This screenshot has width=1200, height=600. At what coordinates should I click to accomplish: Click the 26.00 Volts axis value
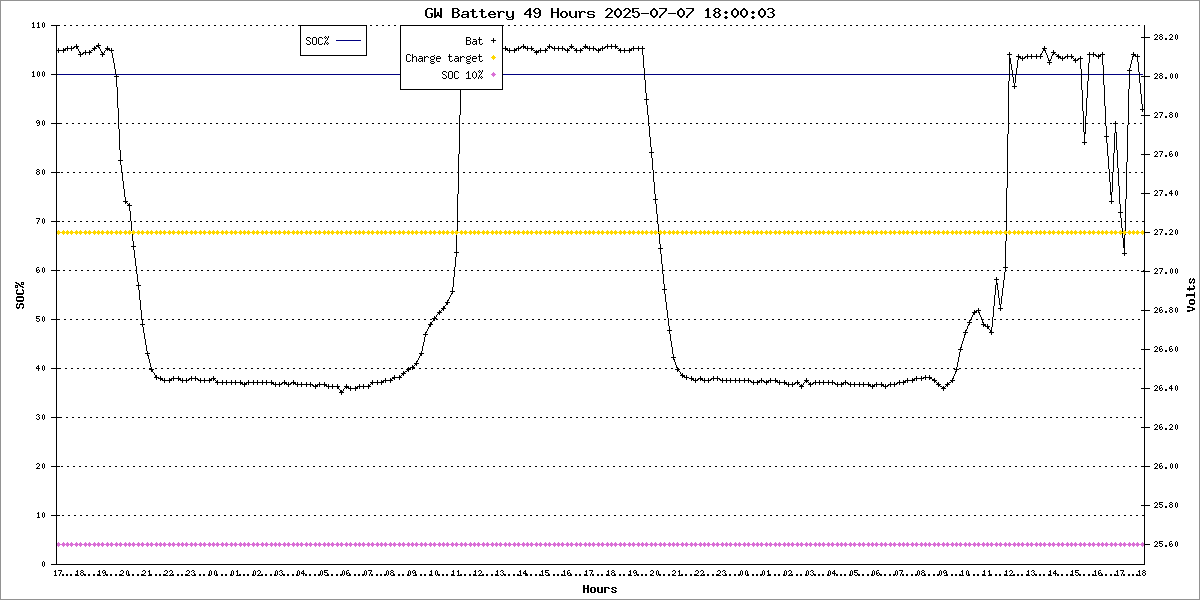[1166, 466]
